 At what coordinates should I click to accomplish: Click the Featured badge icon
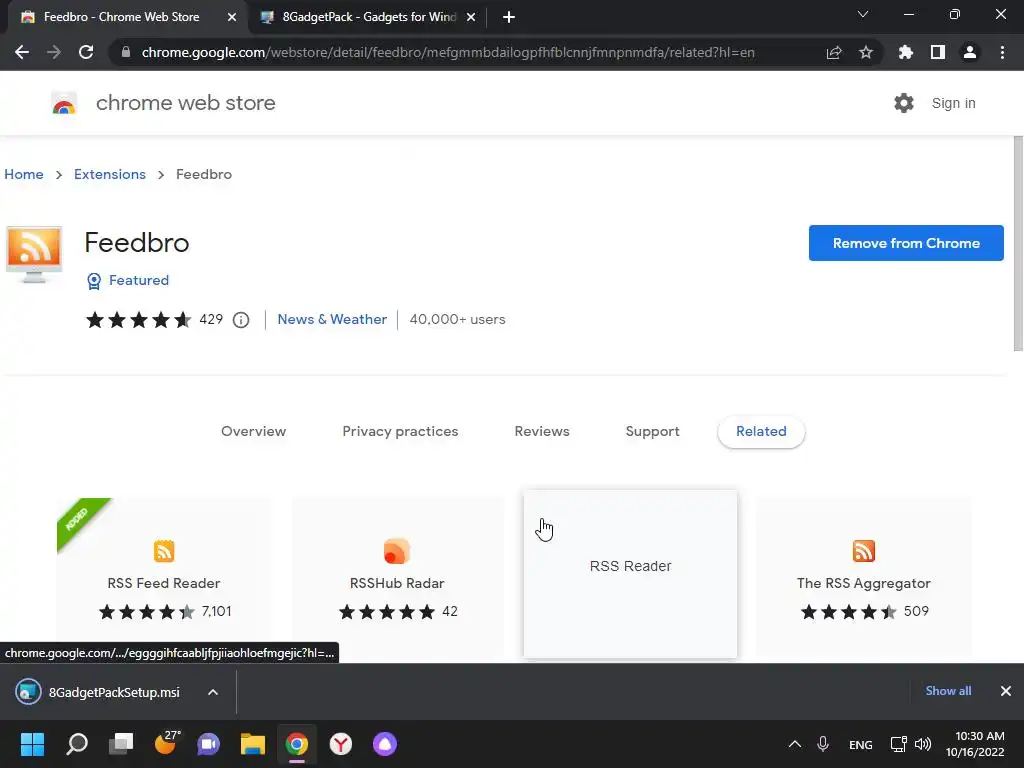[94, 281]
